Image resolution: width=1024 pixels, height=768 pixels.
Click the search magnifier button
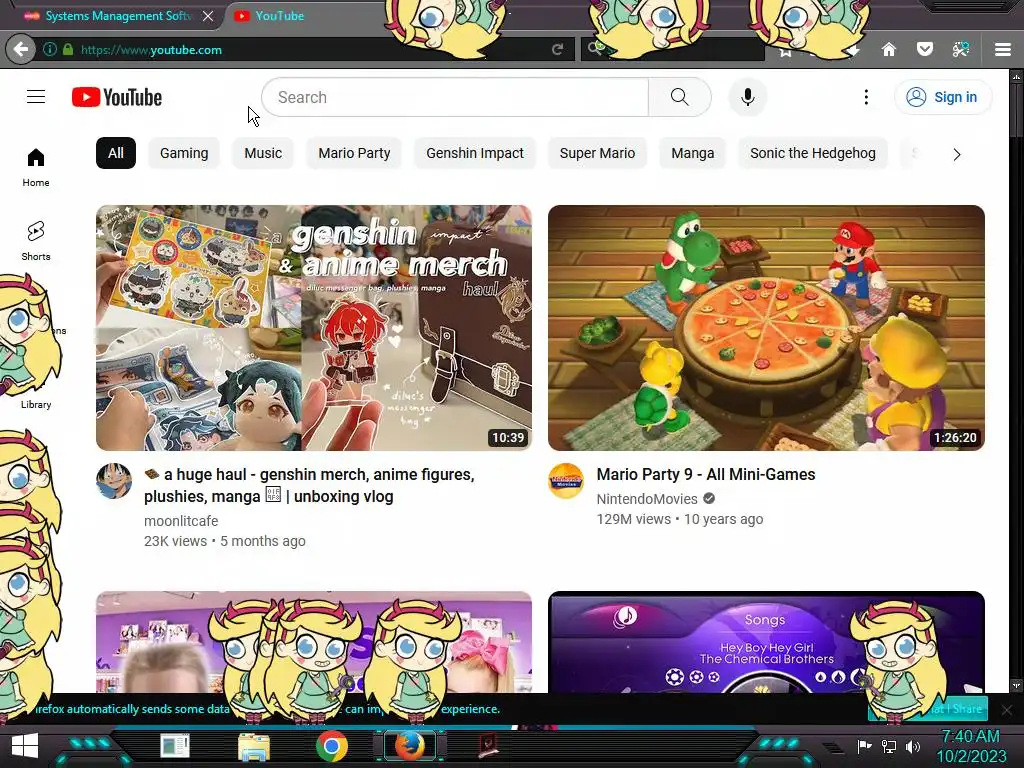coord(679,97)
